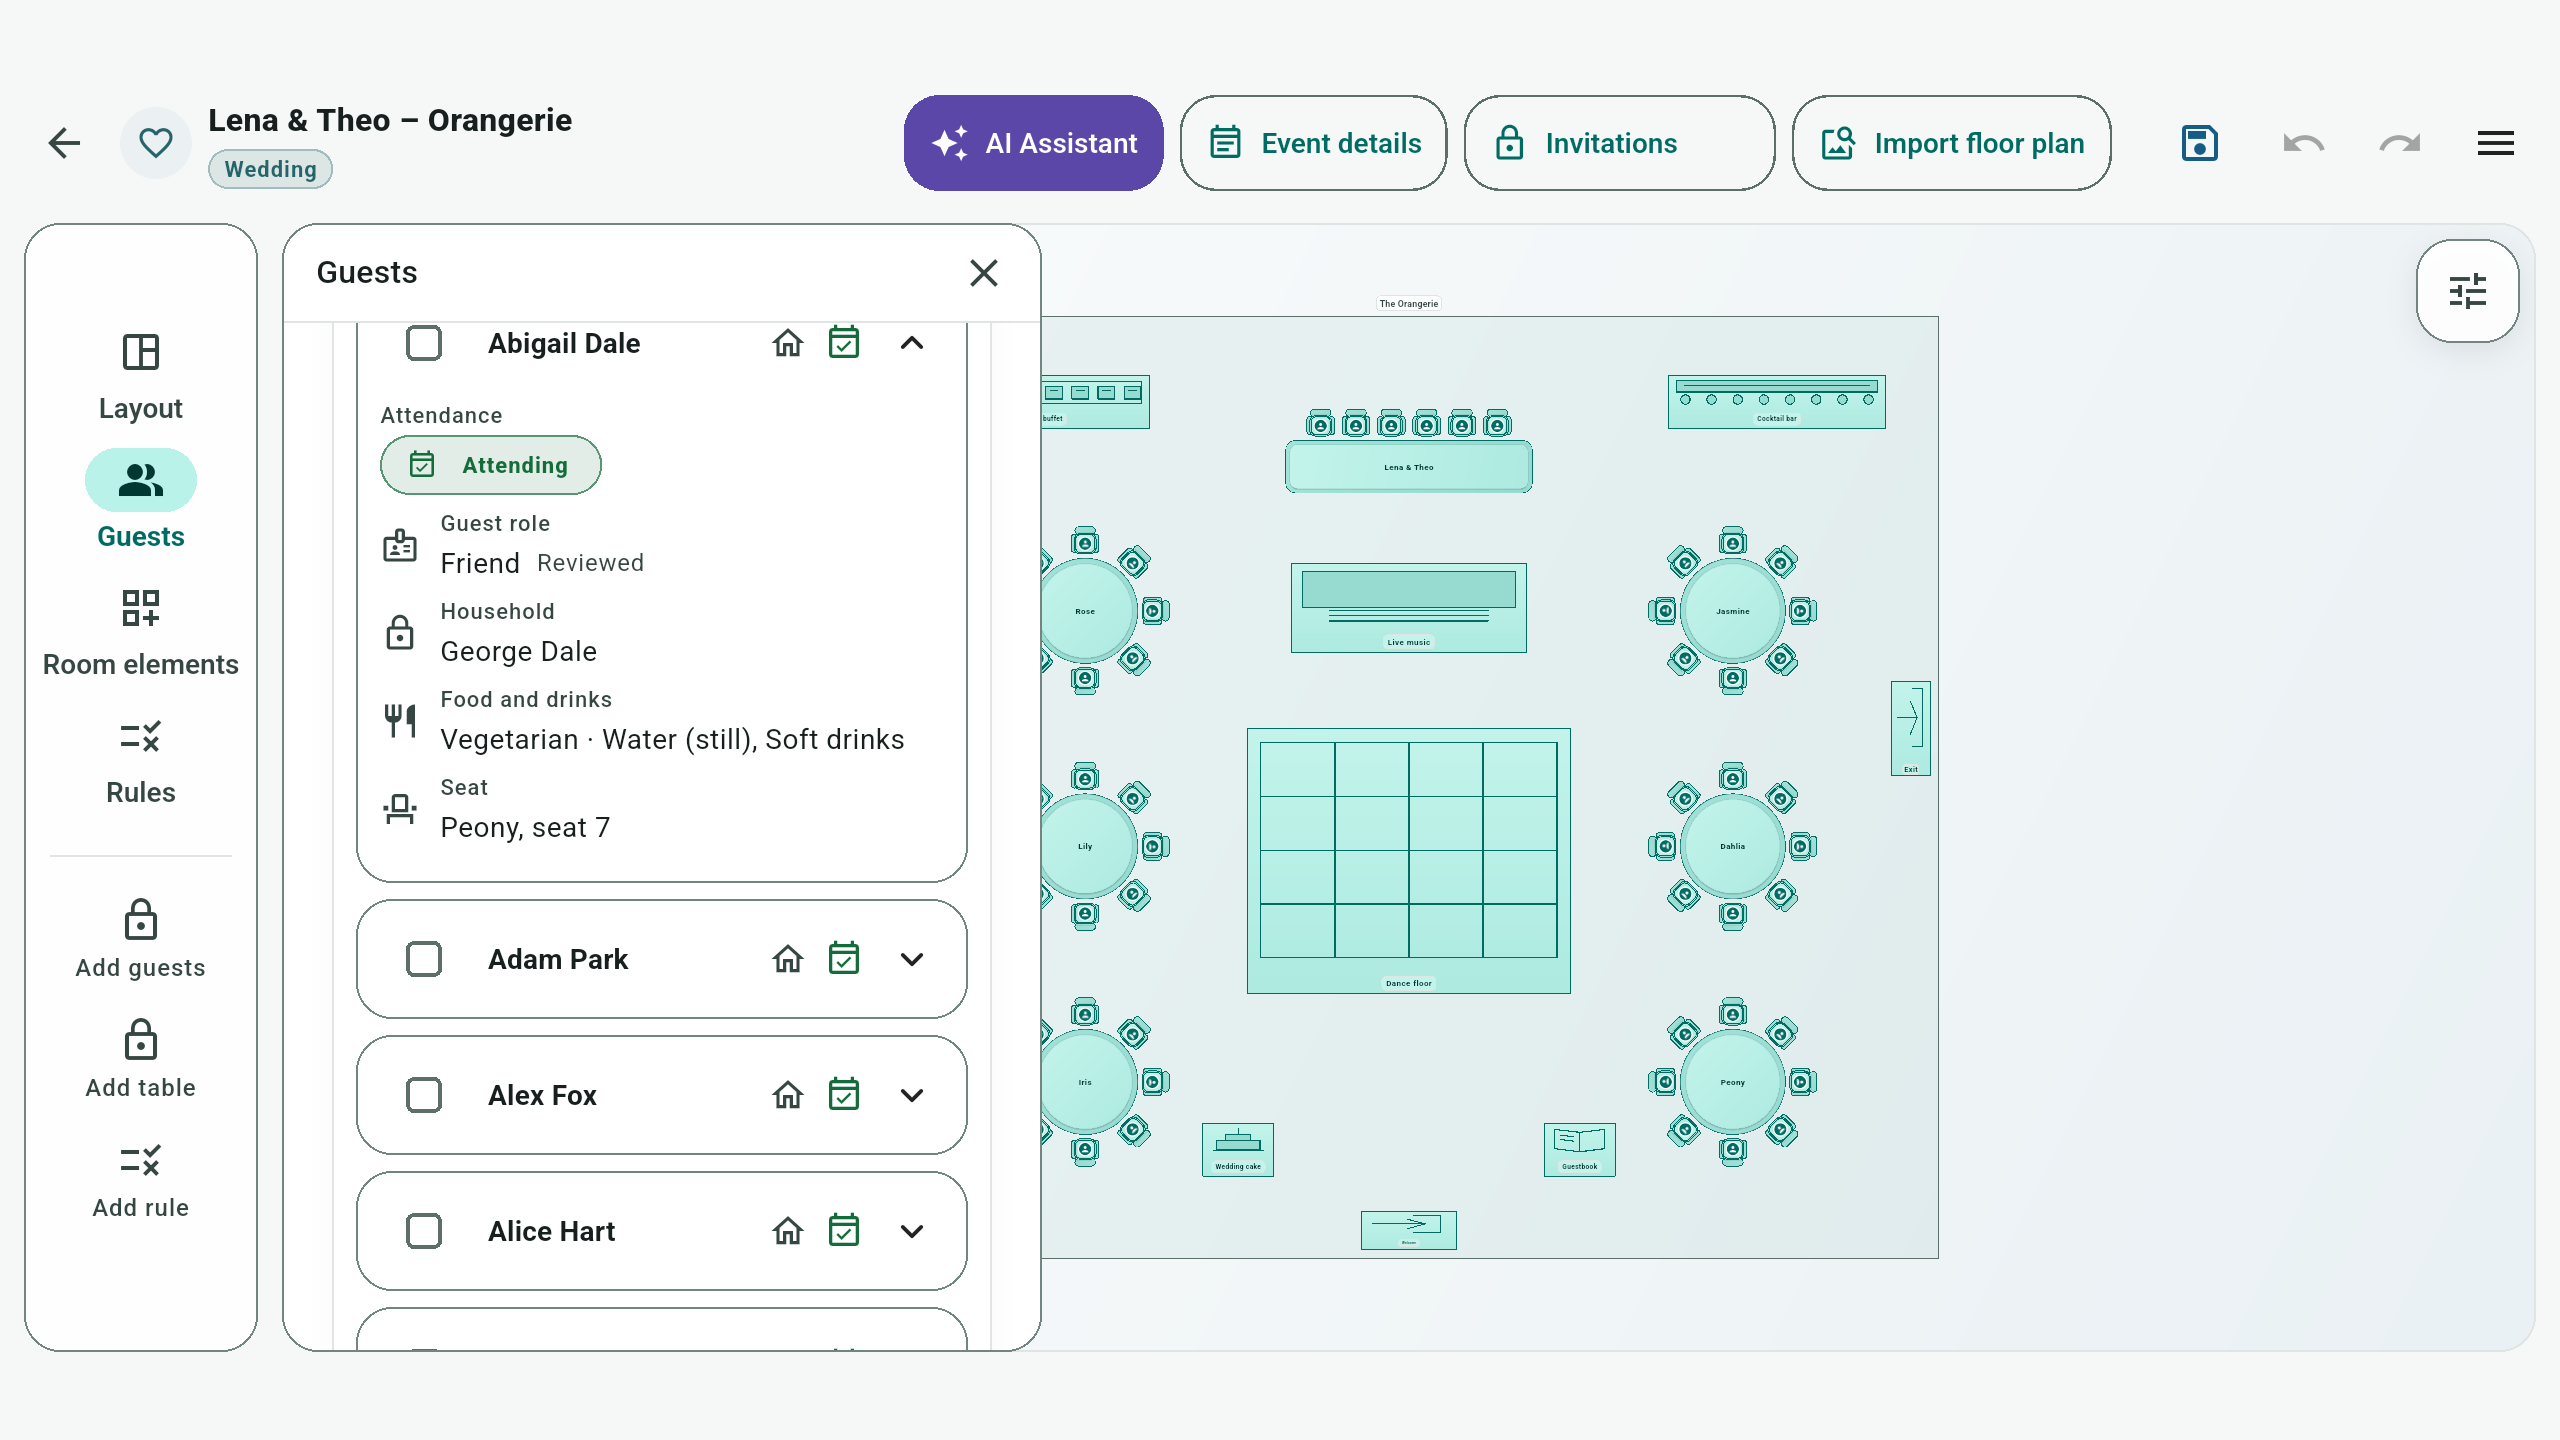Click Import floor plan

(1952, 143)
